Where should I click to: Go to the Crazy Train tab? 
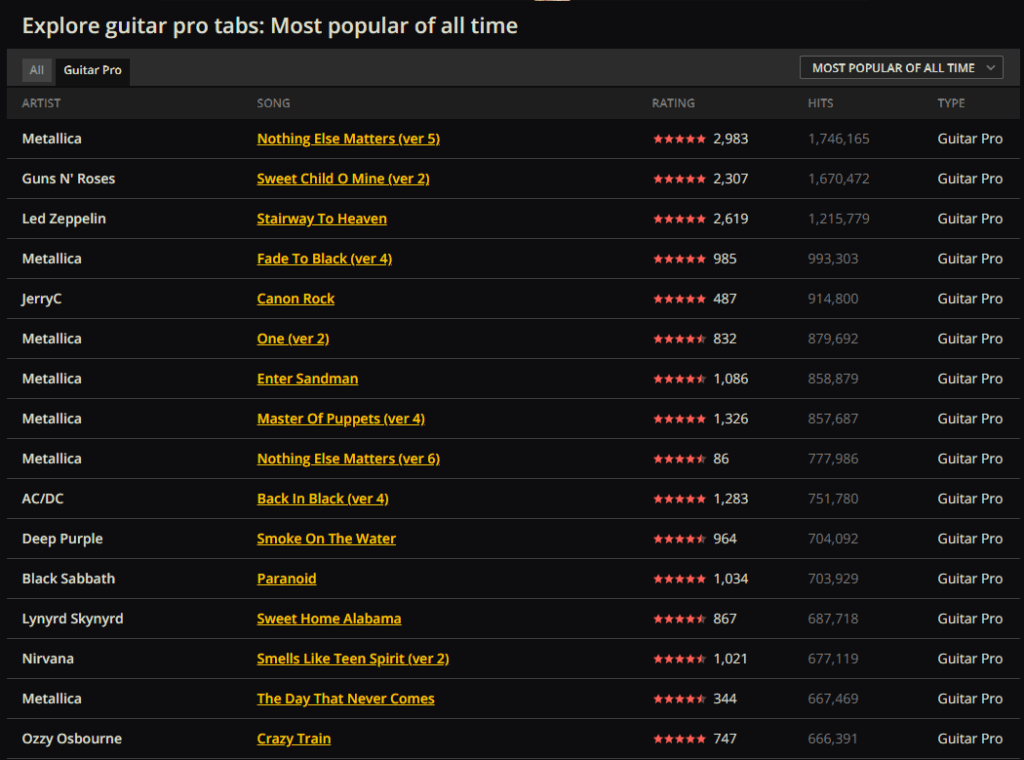[x=293, y=738]
